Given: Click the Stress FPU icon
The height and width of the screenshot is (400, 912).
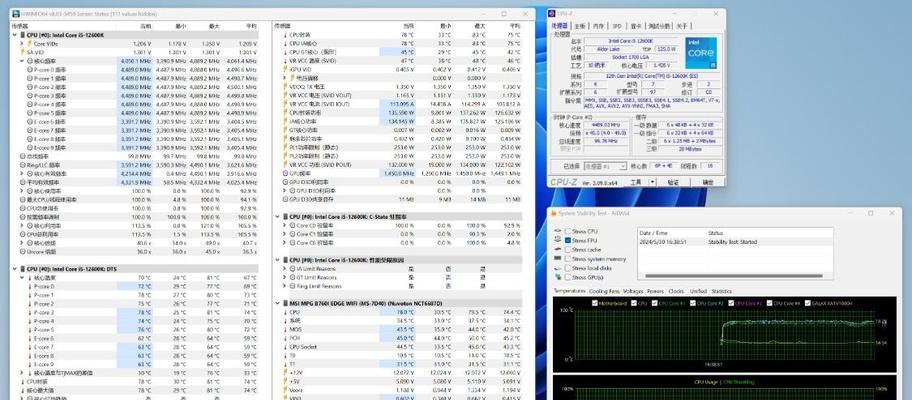Looking at the screenshot, I should pyautogui.click(x=558, y=240).
